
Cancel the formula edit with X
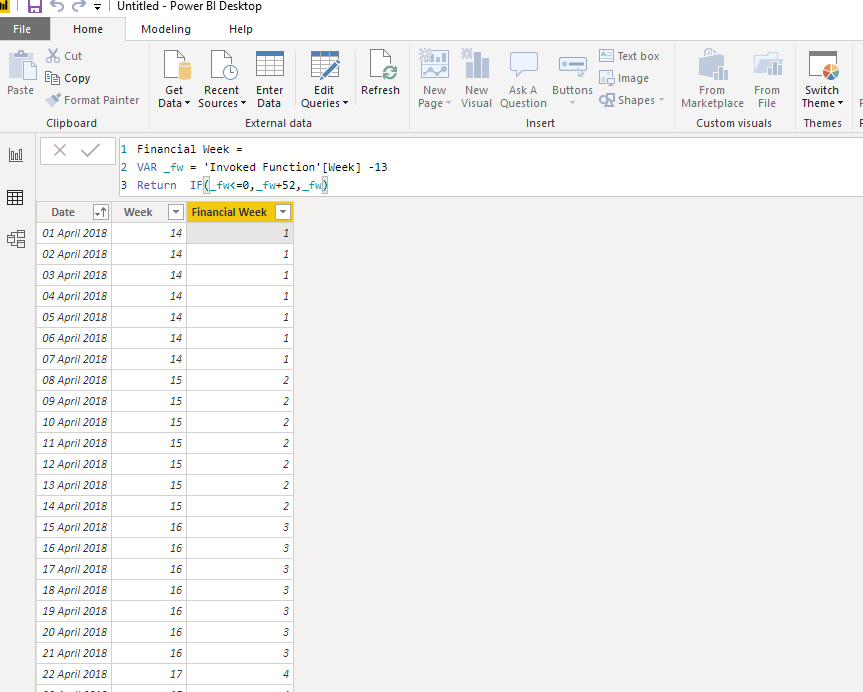click(x=59, y=150)
